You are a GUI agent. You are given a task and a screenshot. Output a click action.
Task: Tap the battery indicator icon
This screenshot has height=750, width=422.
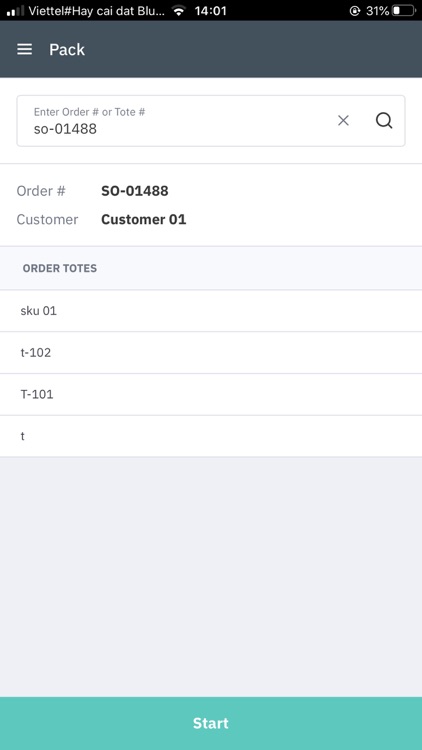tap(403, 11)
